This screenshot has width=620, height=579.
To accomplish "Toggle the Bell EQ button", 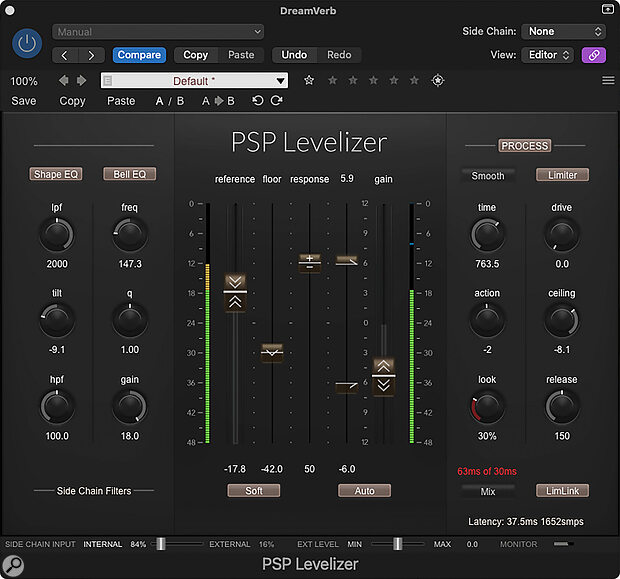I will (x=130, y=174).
